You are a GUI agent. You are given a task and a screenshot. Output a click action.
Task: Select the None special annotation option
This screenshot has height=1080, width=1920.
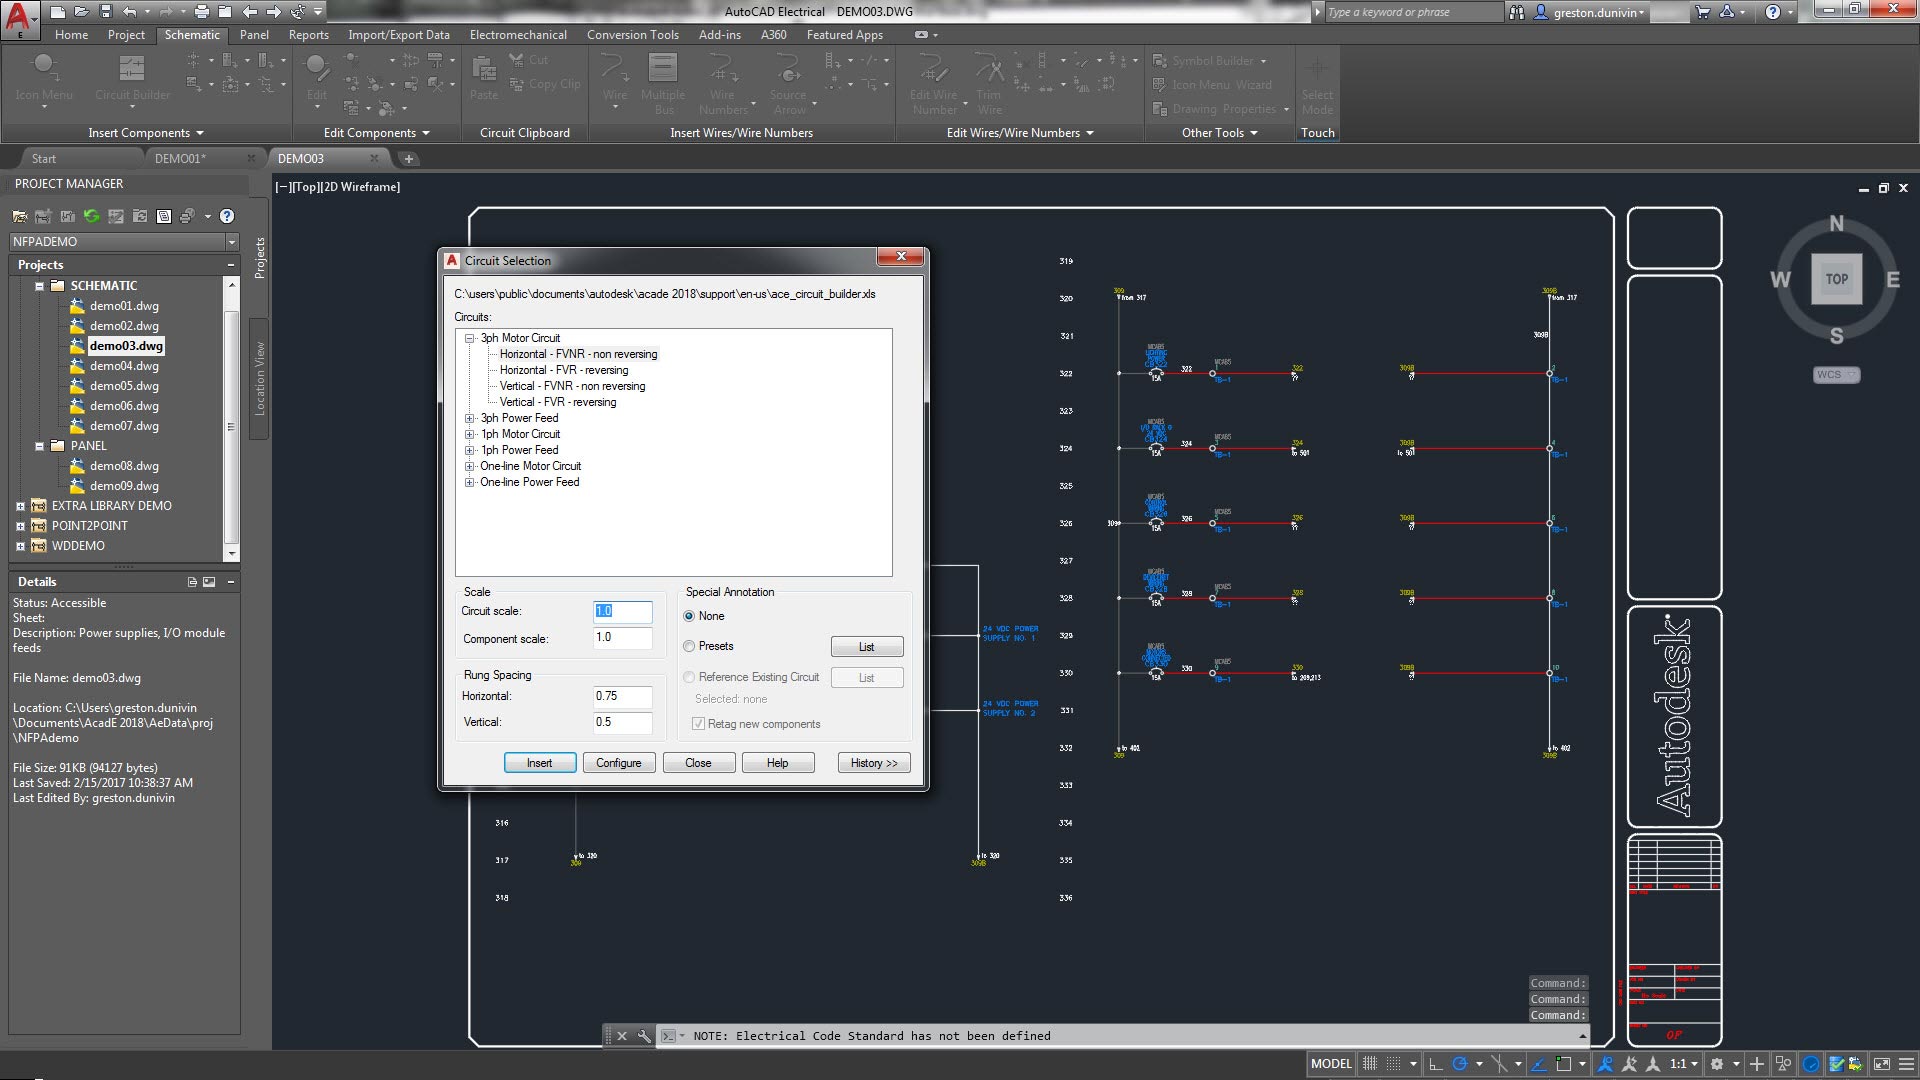[689, 616]
